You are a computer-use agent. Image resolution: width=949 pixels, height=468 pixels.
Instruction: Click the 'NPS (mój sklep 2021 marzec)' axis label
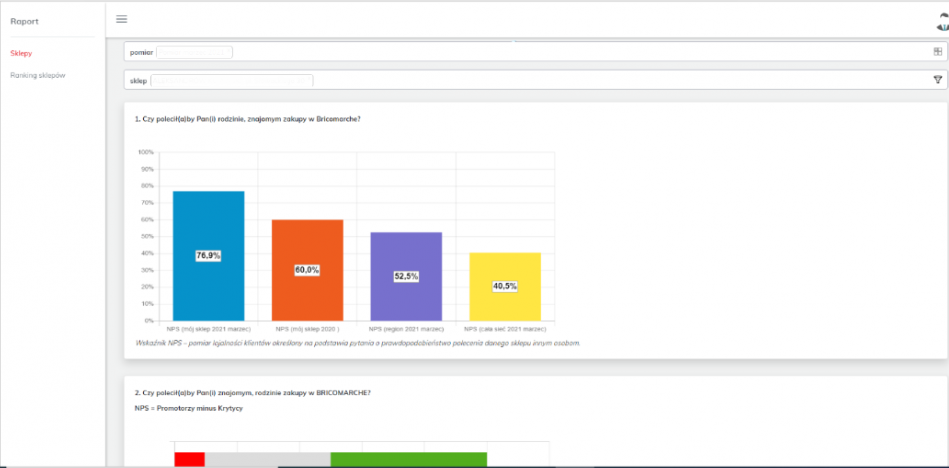208,328
